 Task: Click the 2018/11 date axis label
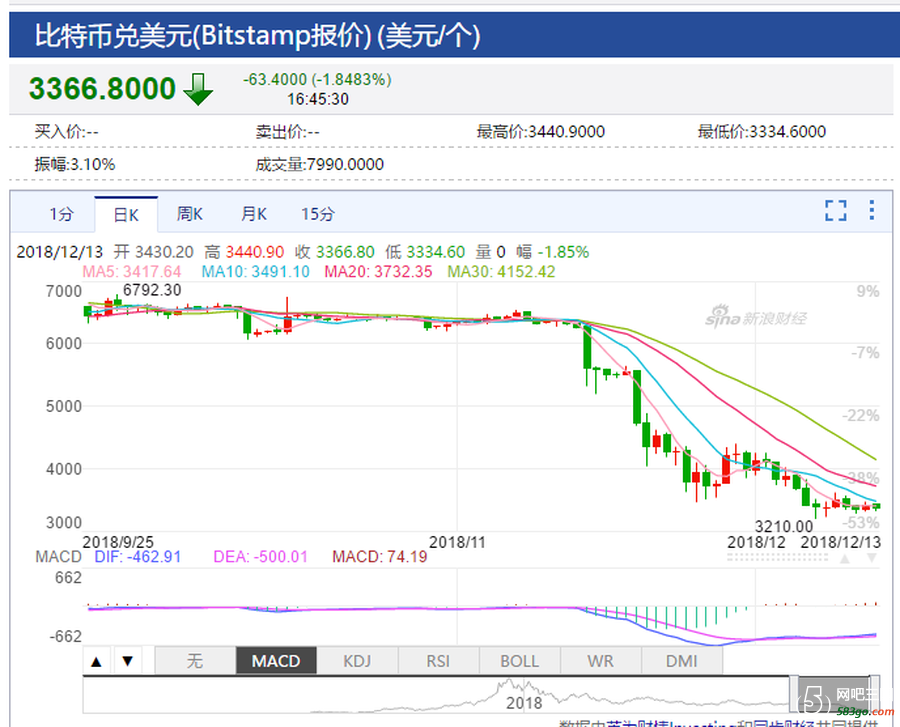coord(457,542)
